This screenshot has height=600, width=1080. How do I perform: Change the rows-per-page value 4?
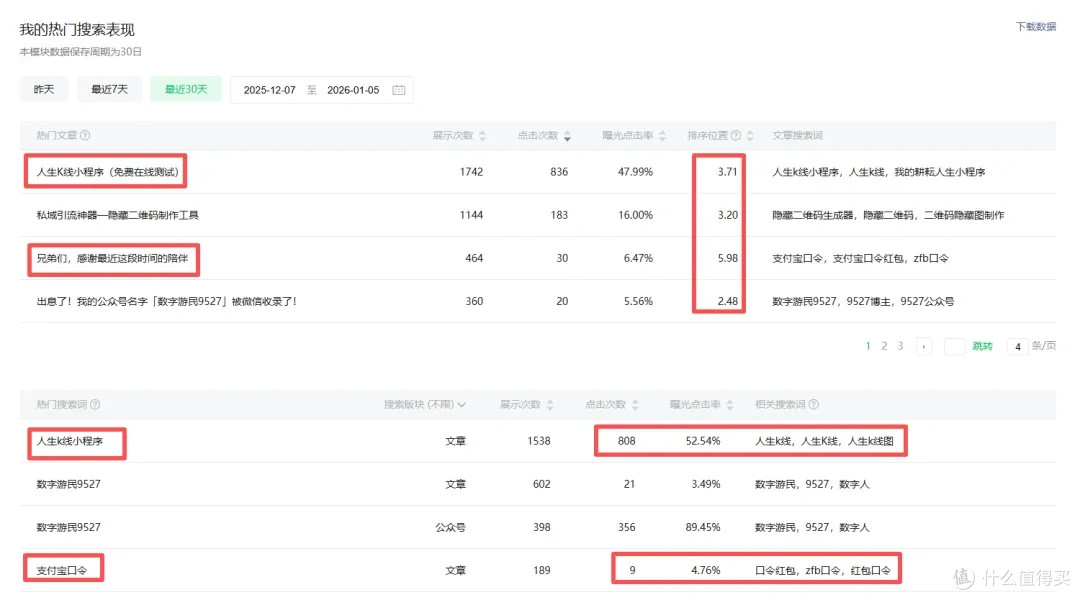[x=1017, y=346]
